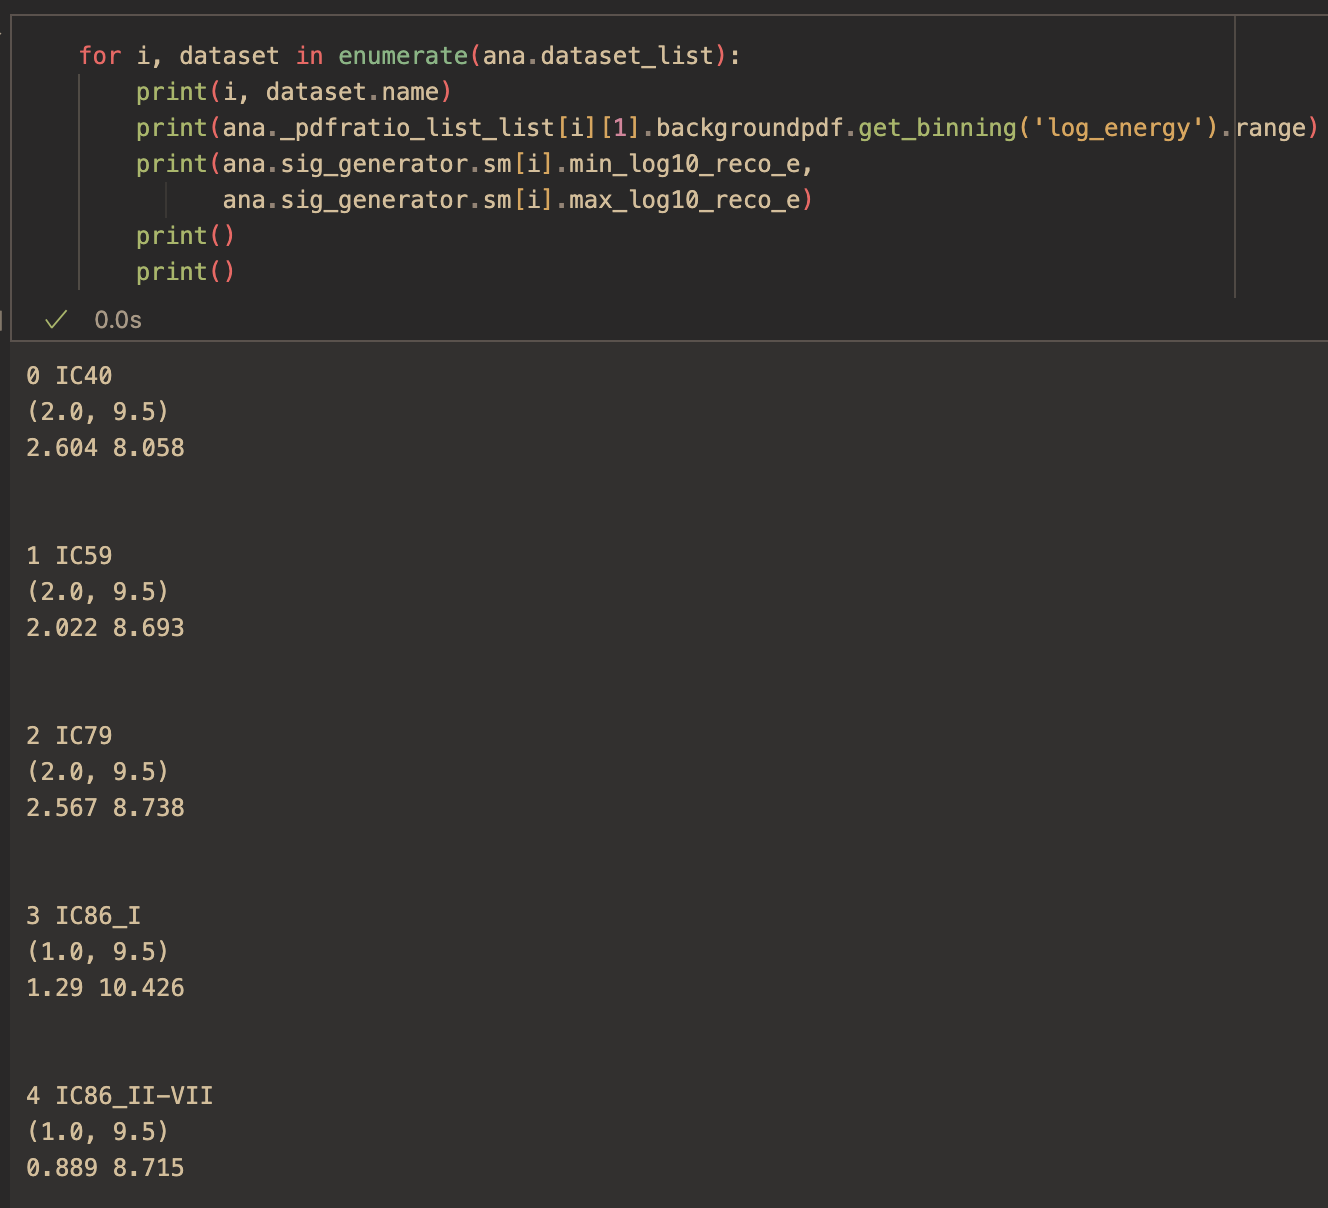Click the 0.0s execution time indicator

click(x=116, y=320)
